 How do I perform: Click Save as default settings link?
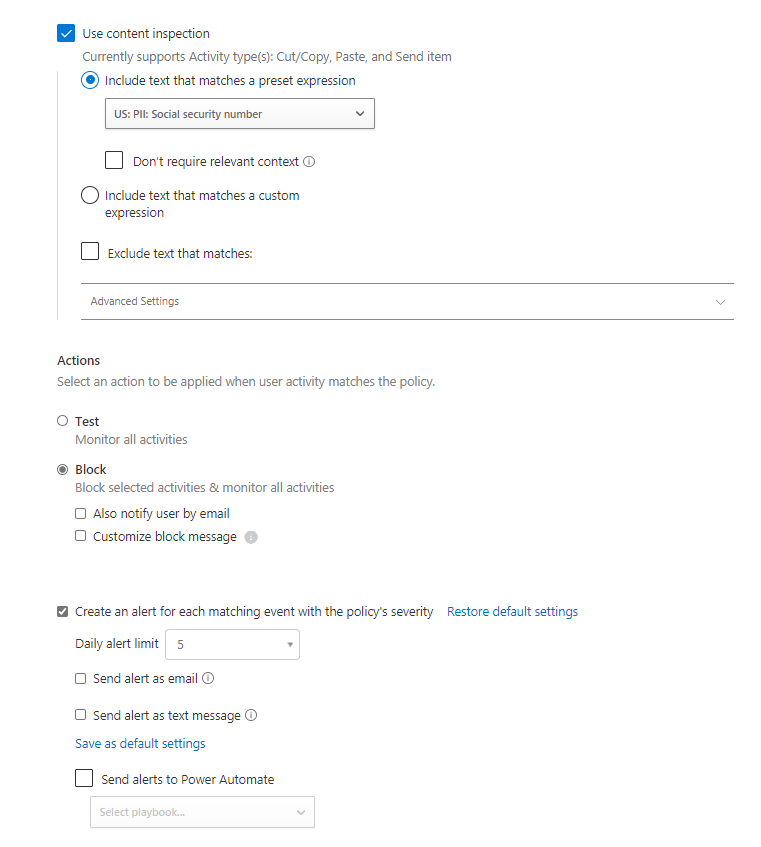tap(140, 744)
